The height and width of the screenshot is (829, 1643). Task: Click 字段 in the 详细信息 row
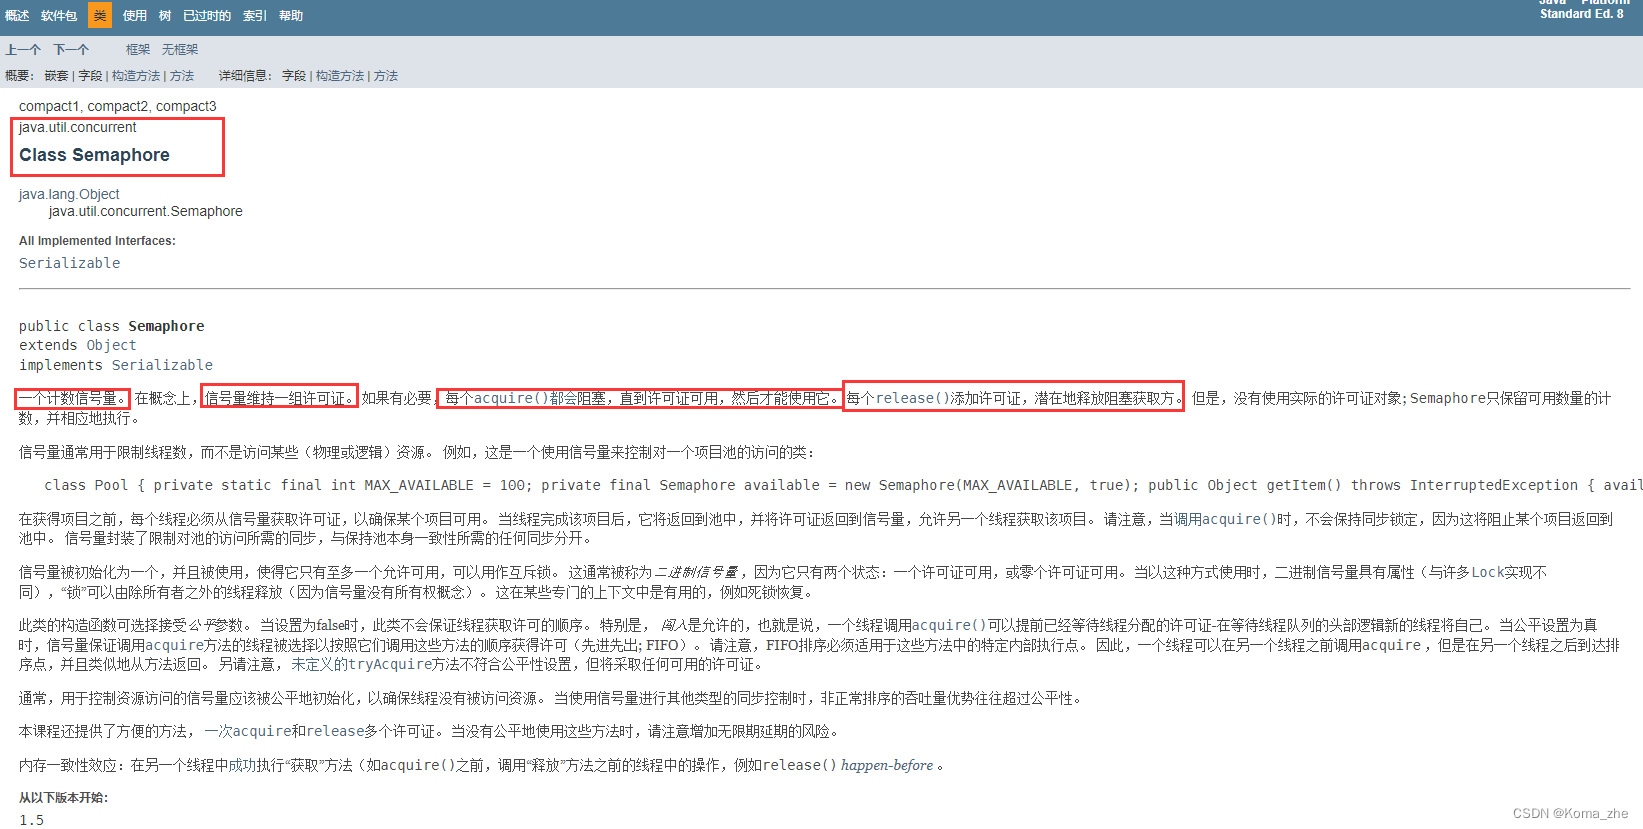click(294, 76)
